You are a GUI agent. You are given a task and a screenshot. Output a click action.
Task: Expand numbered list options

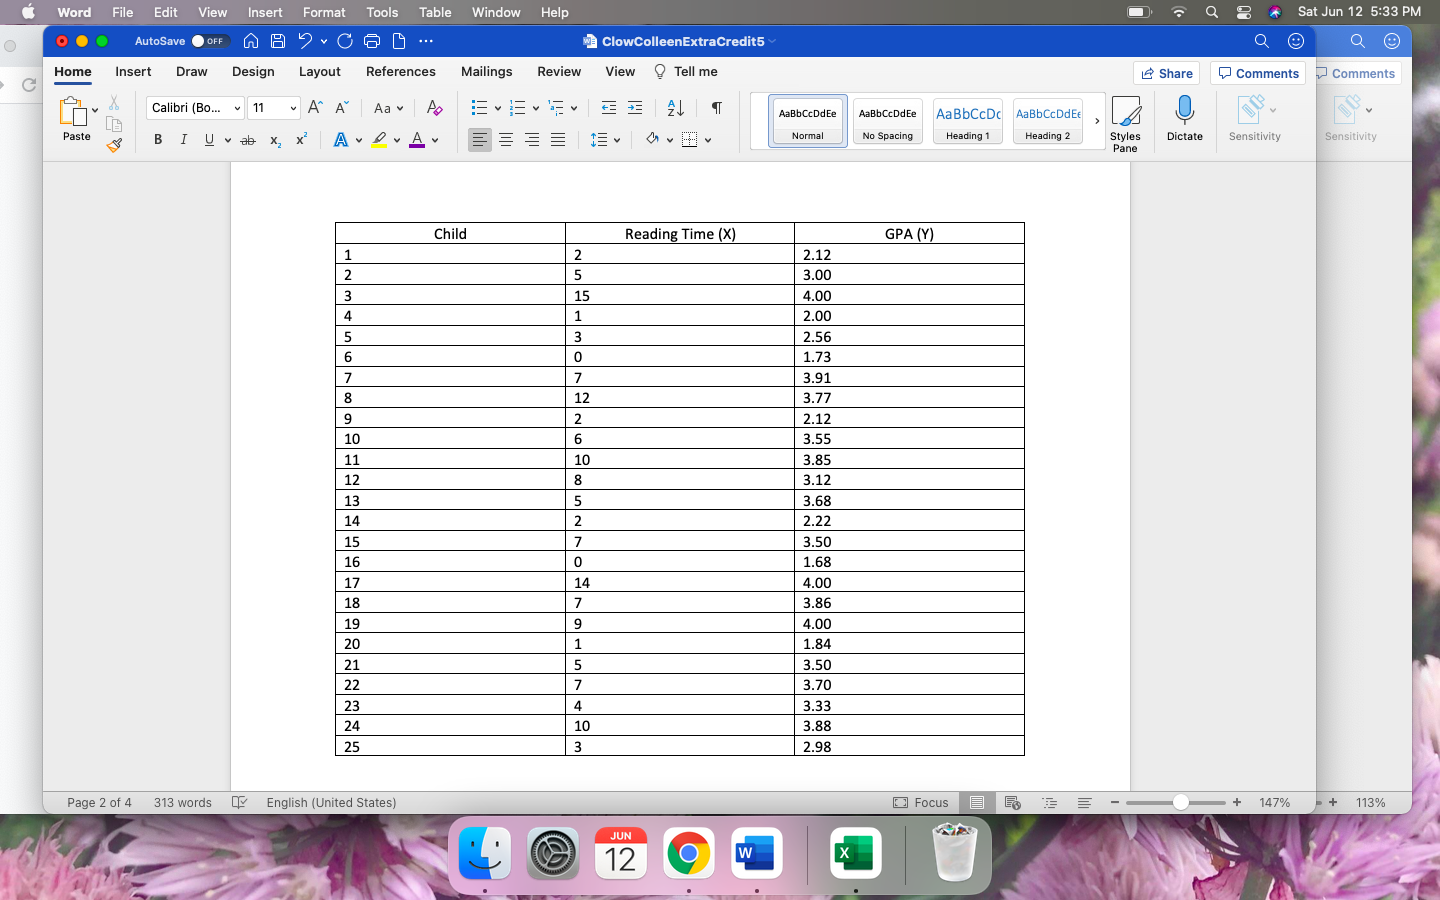point(535,108)
